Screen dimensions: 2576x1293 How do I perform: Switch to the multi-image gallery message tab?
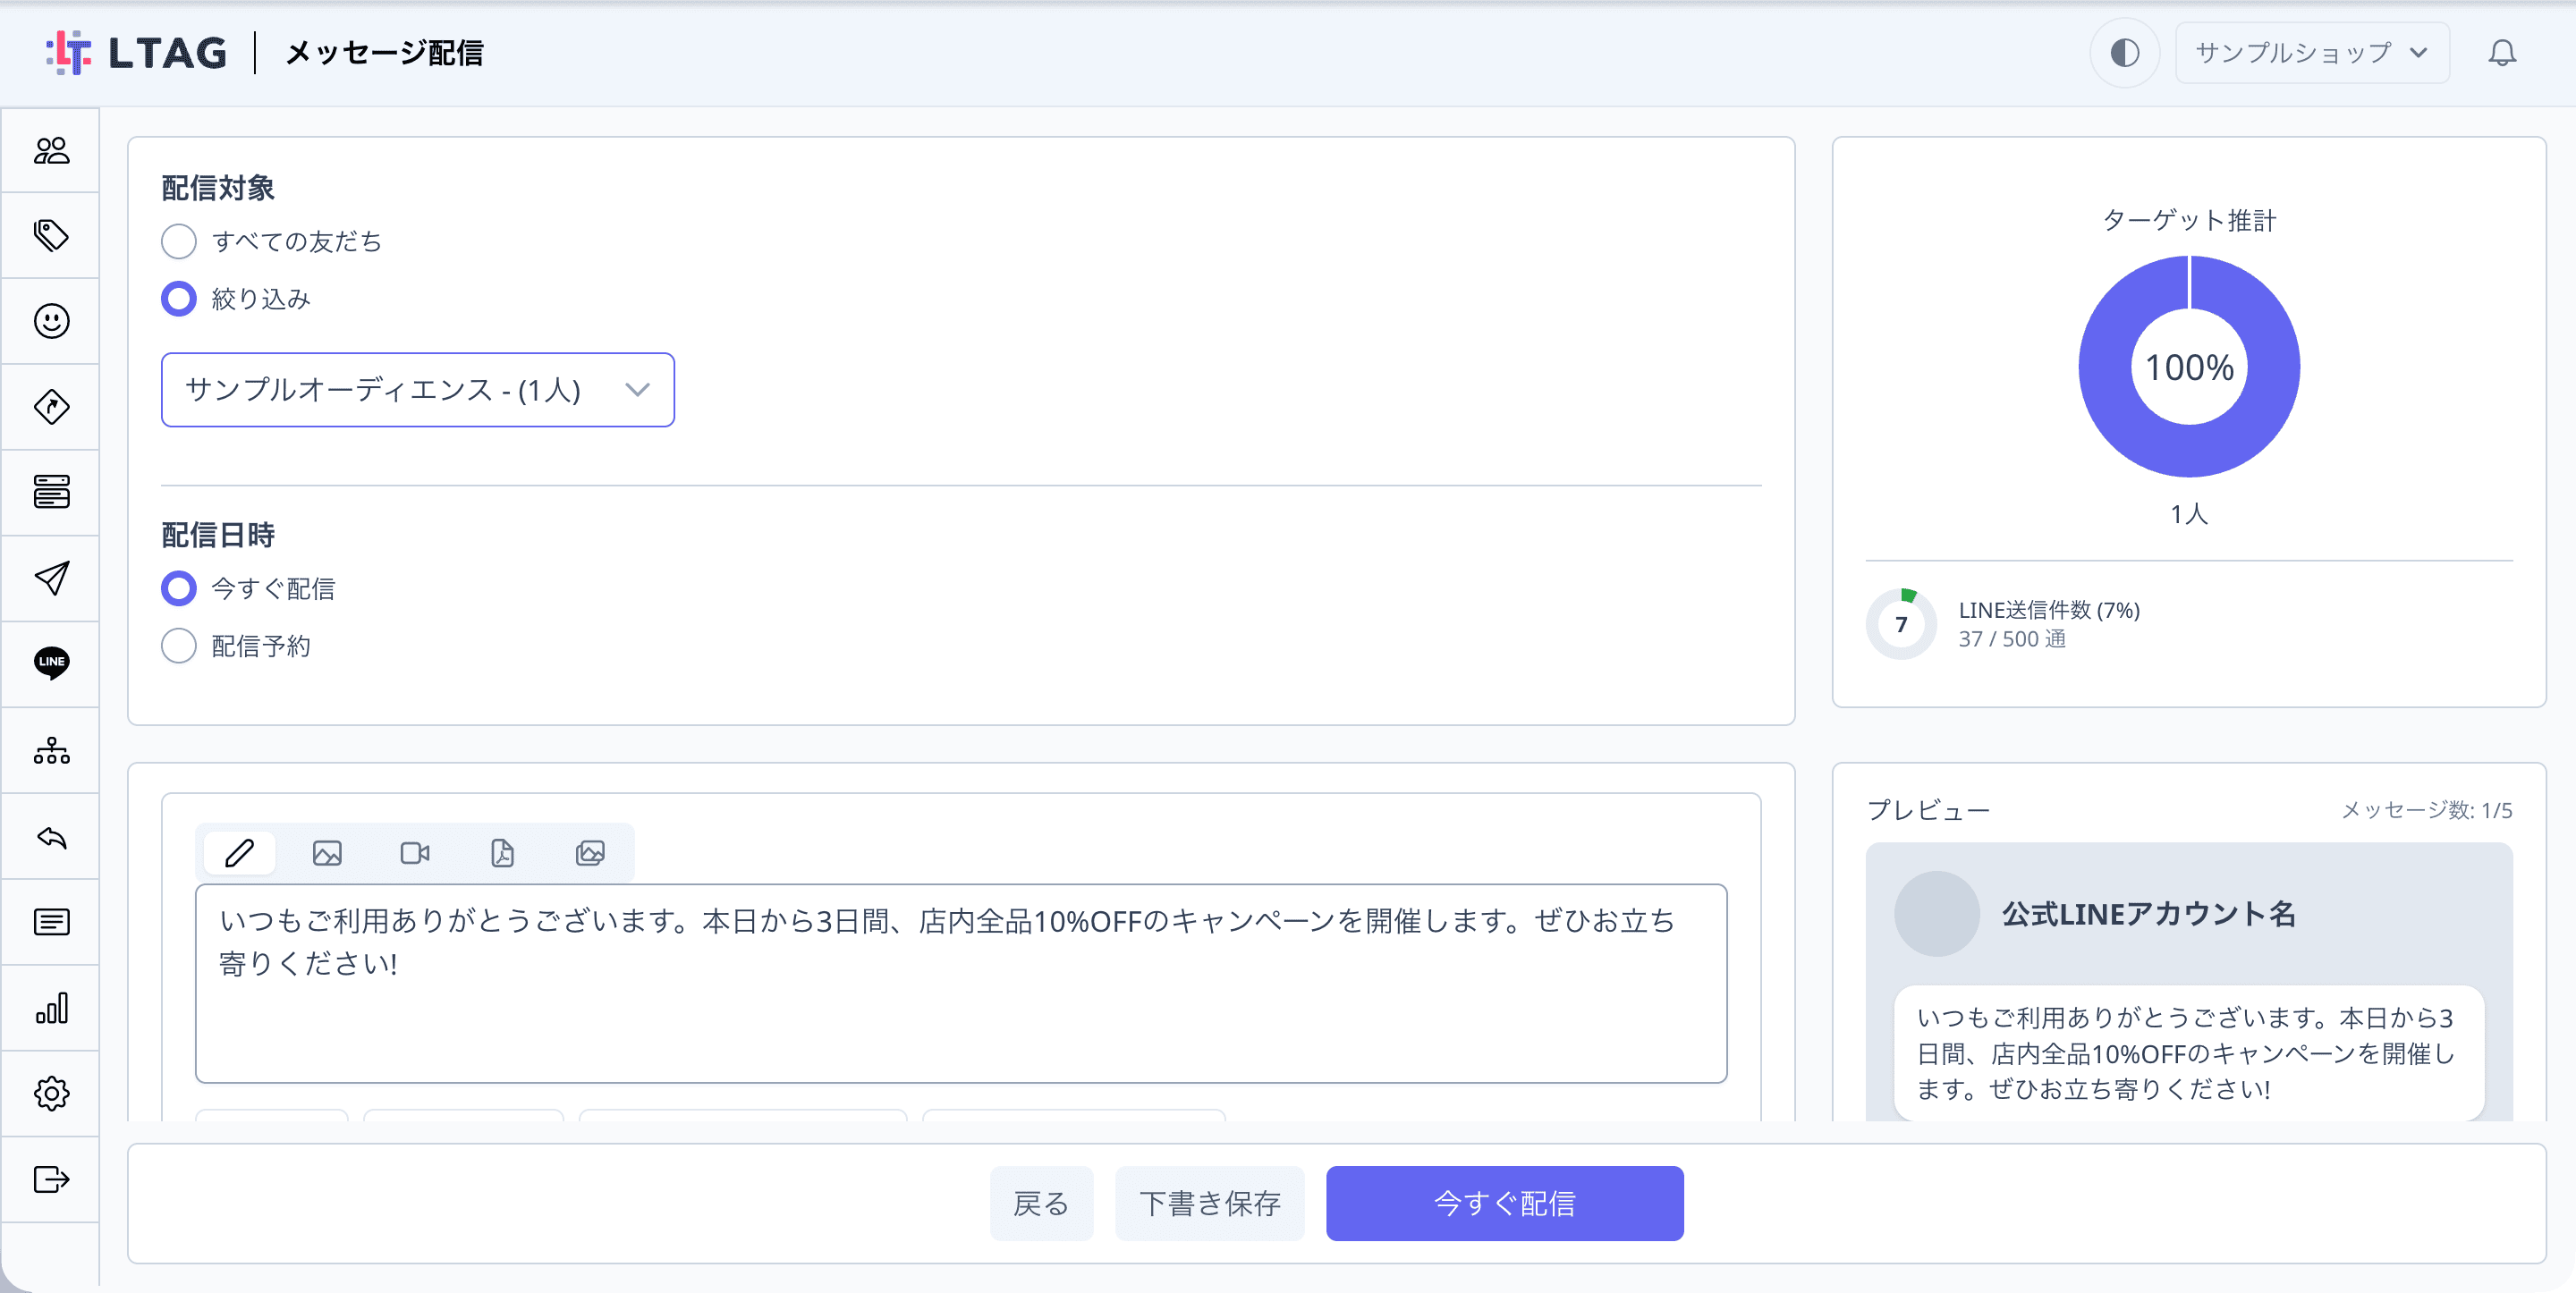[590, 853]
